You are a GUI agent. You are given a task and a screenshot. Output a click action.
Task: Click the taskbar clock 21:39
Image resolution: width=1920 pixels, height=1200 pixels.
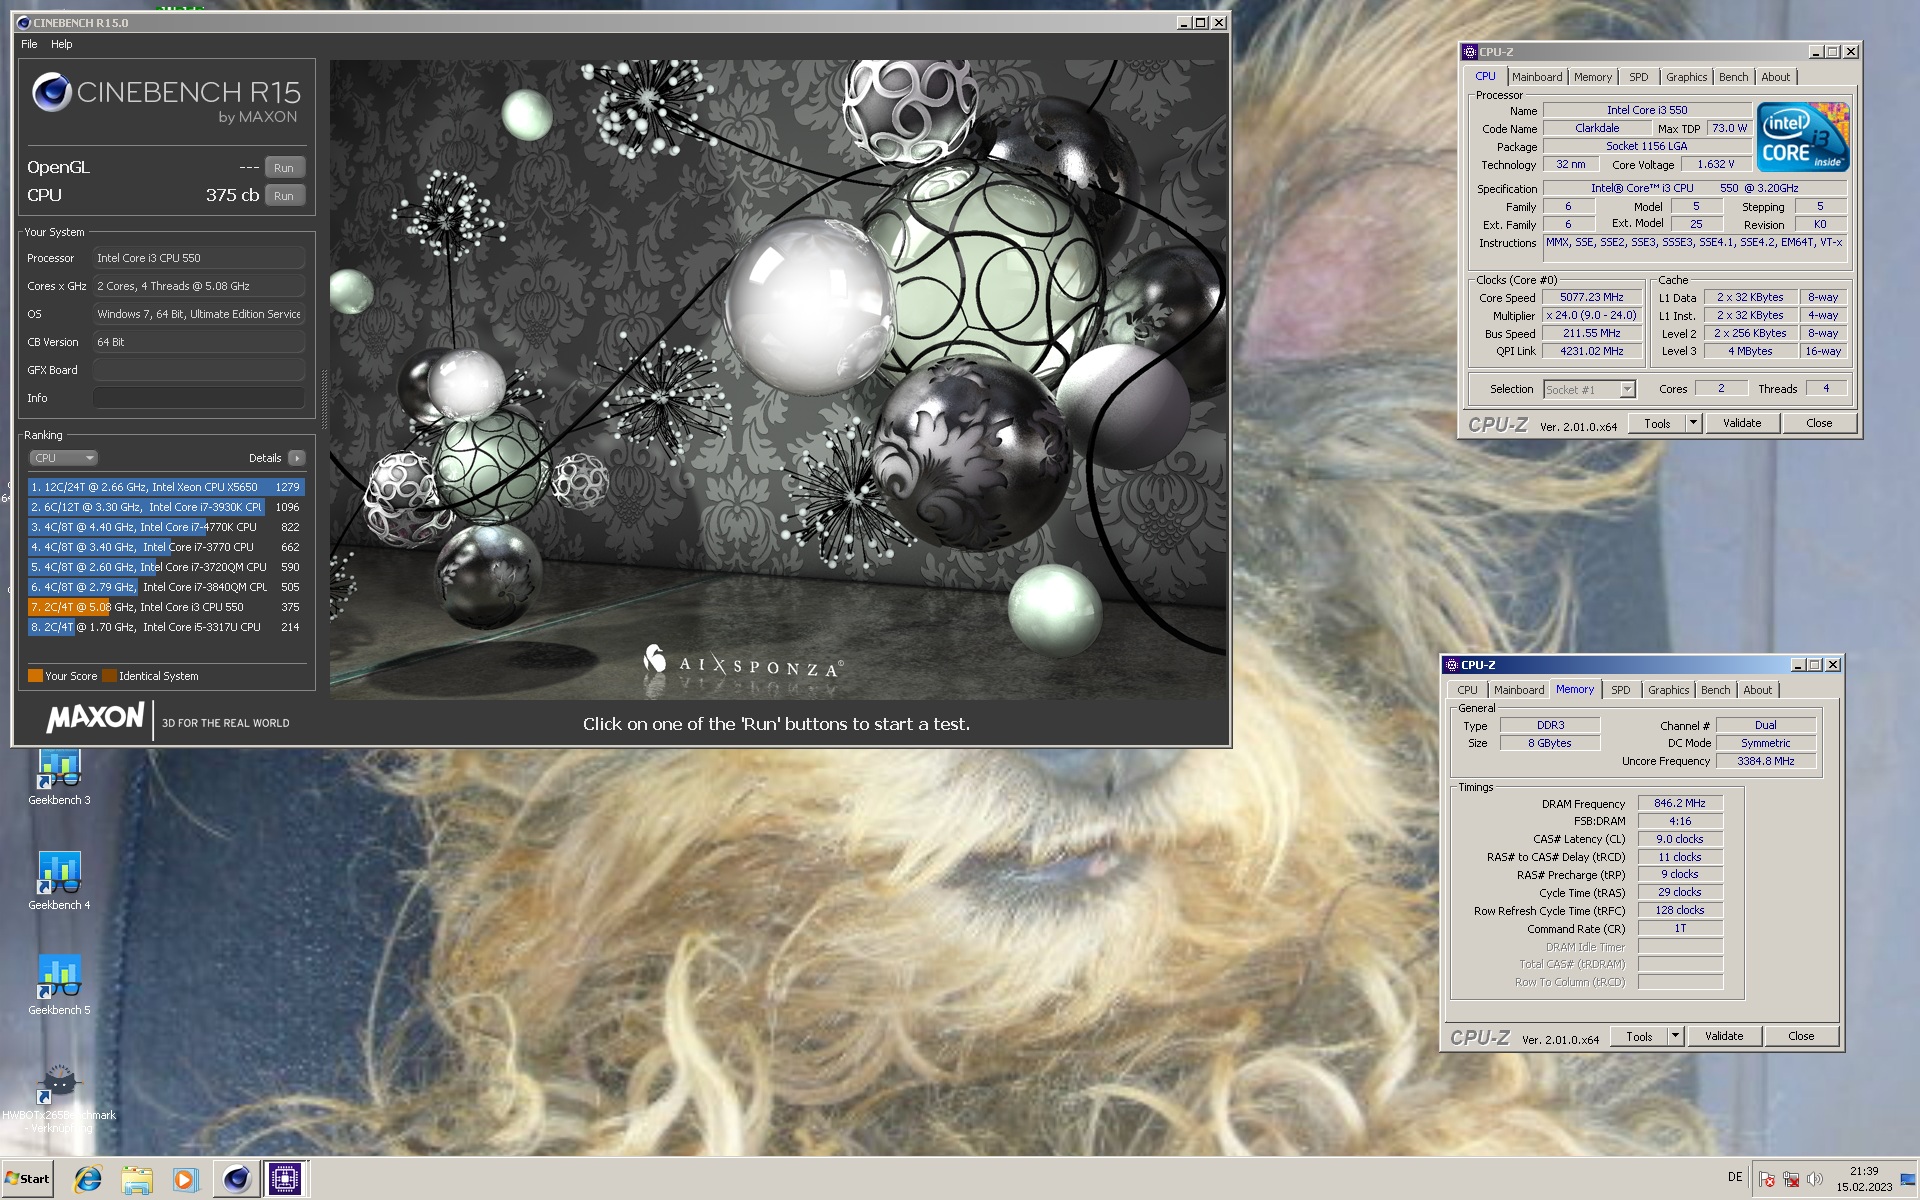pyautogui.click(x=1864, y=1171)
